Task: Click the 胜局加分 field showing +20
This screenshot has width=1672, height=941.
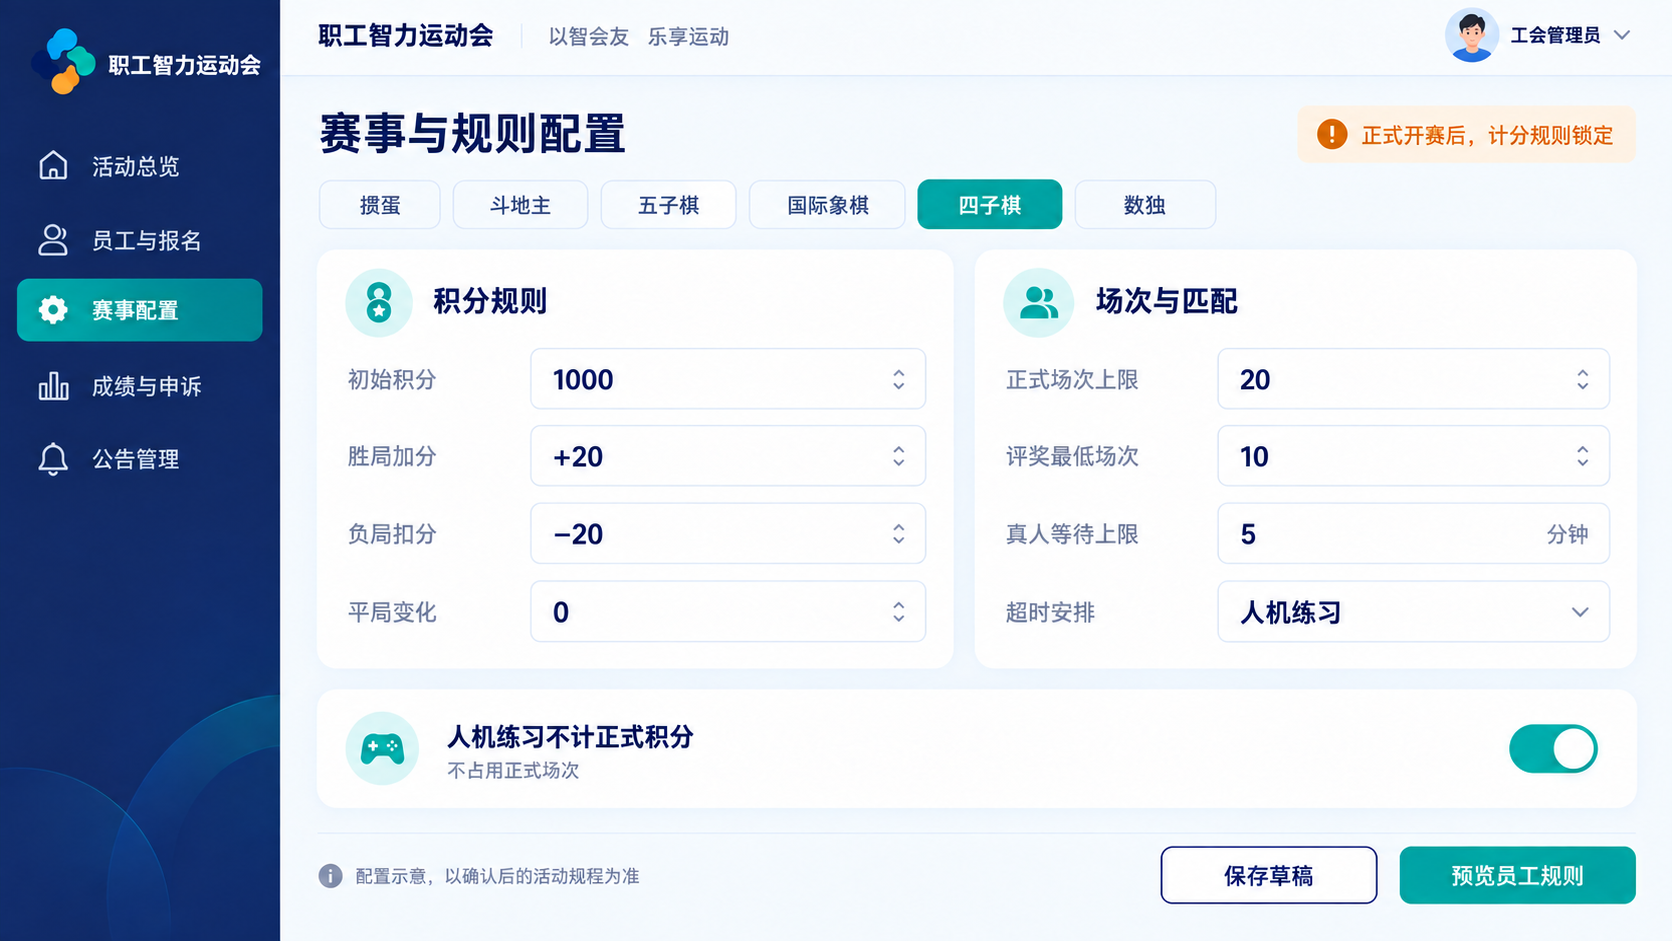Action: click(728, 456)
